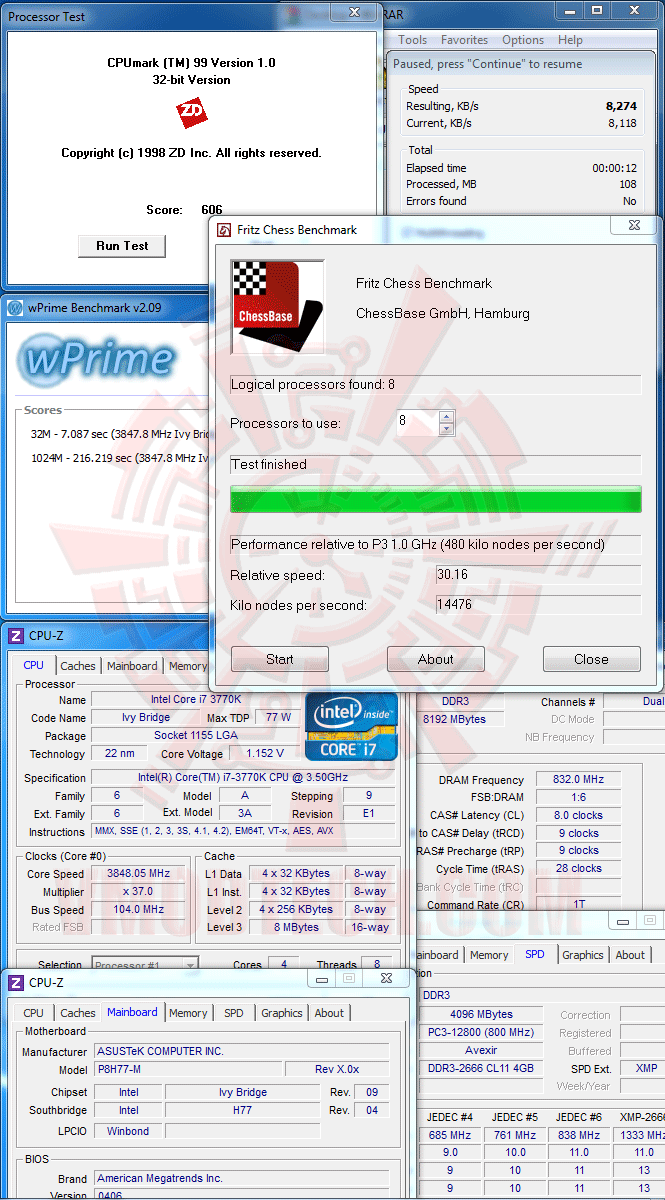Click the SPD module manufacturer Avexir
Image resolution: width=665 pixels, height=1200 pixels.
(x=481, y=1050)
